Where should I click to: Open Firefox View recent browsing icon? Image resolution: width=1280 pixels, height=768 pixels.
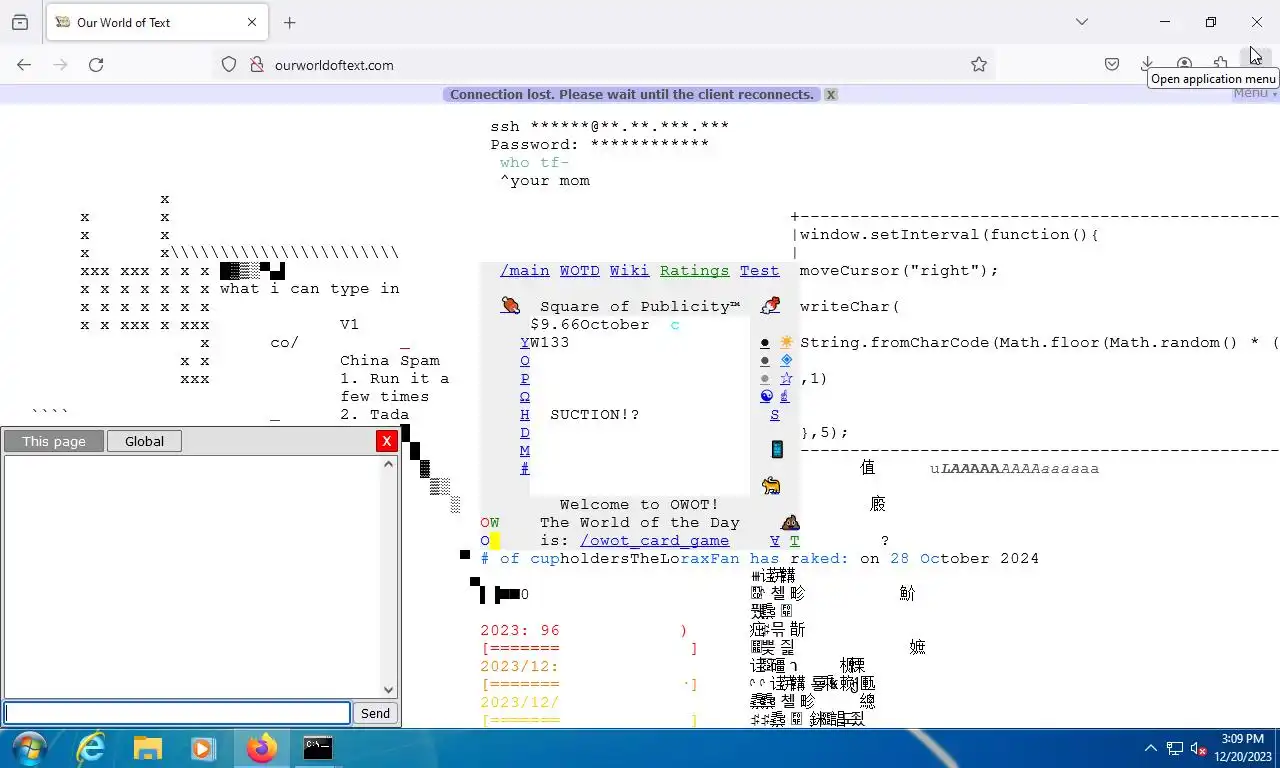point(19,22)
